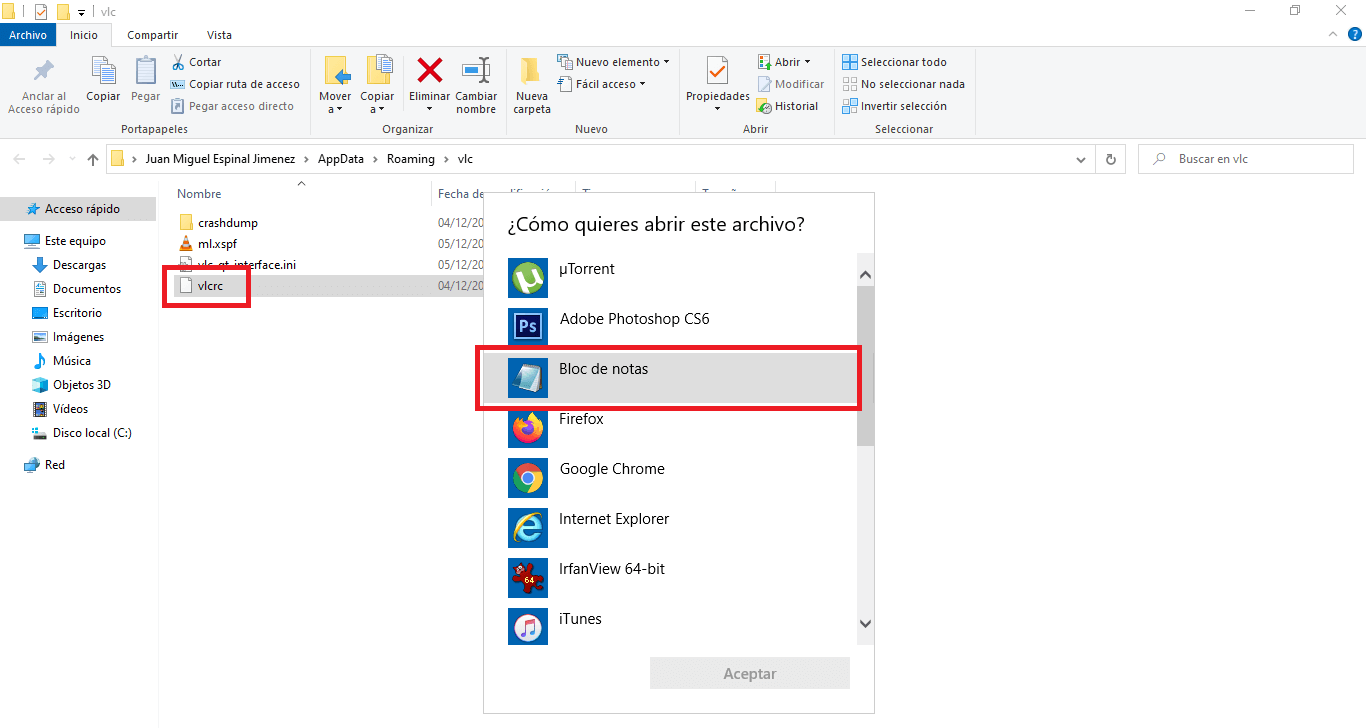Click the back navigation arrow
This screenshot has width=1366, height=728.
[20, 159]
